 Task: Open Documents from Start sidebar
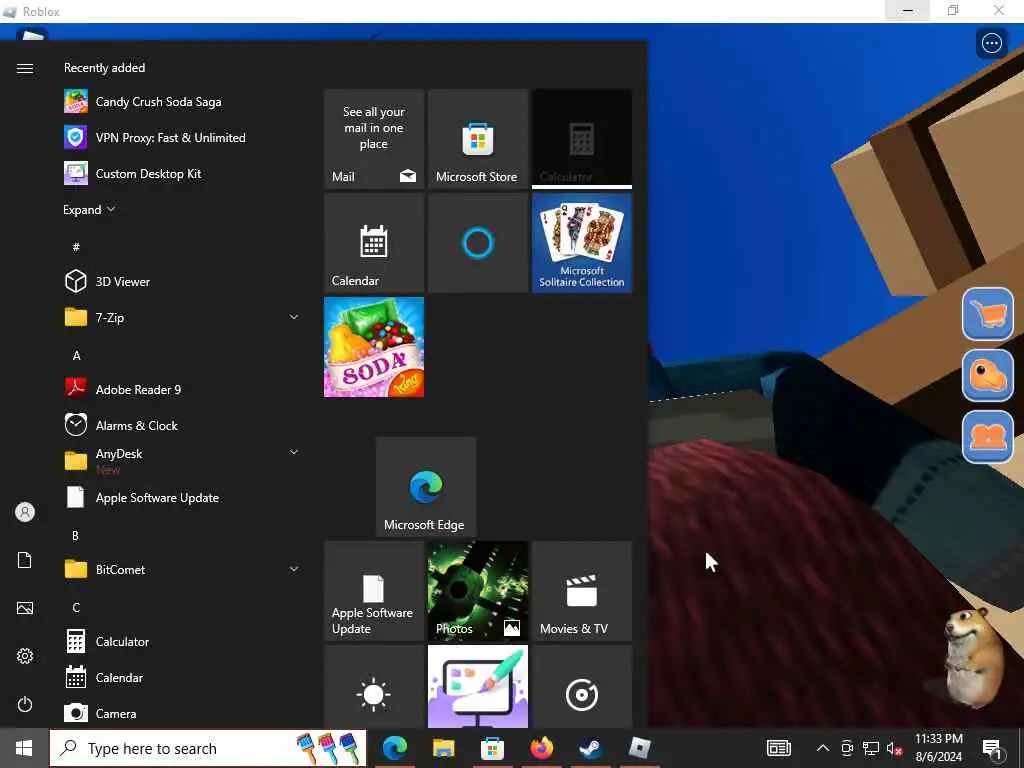click(x=25, y=560)
